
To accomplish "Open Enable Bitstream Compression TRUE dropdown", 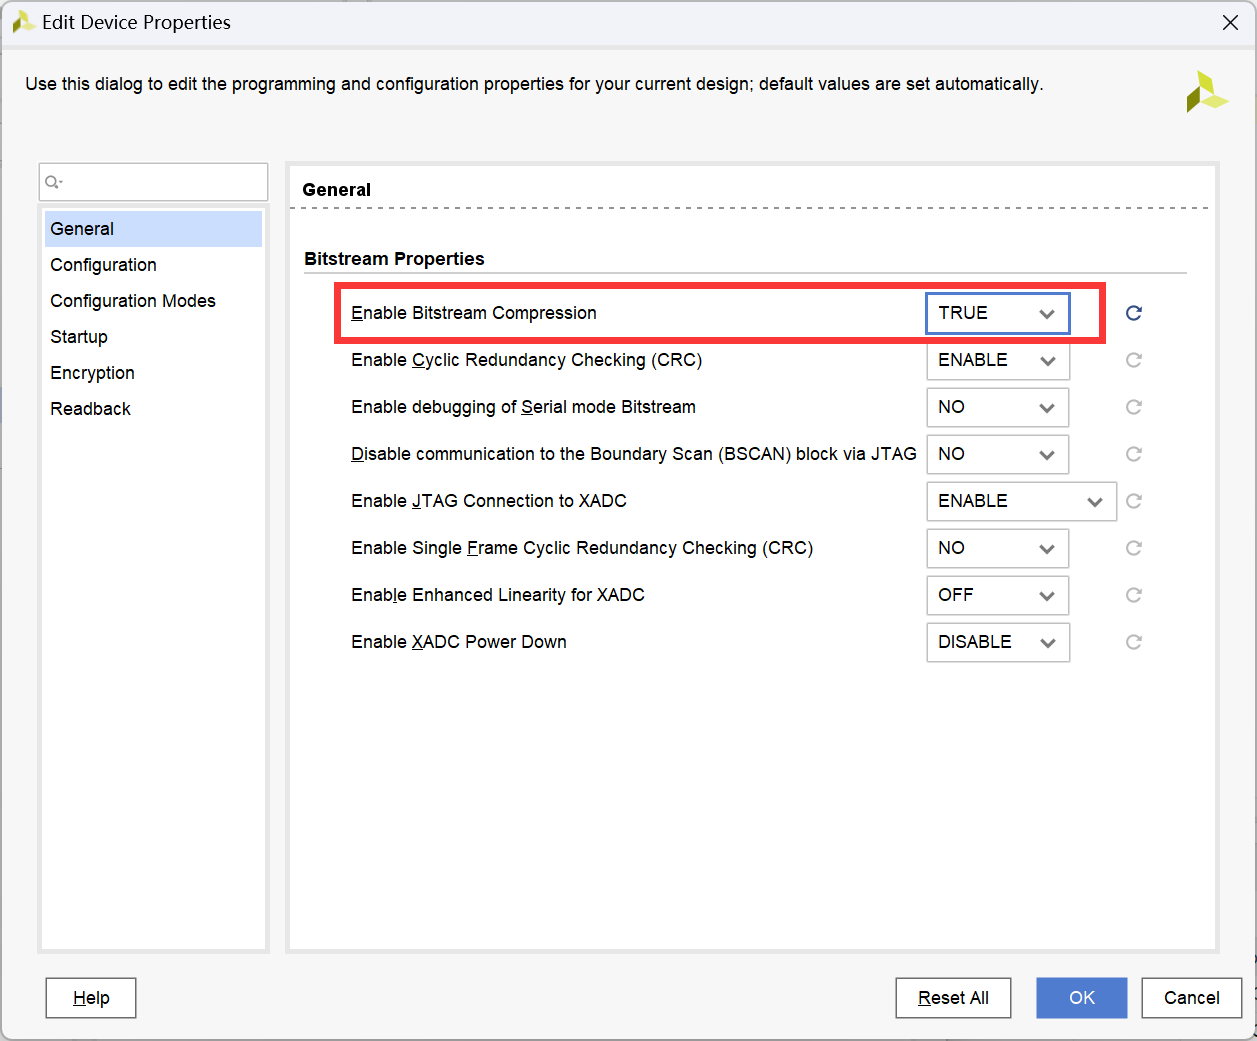I will (997, 313).
